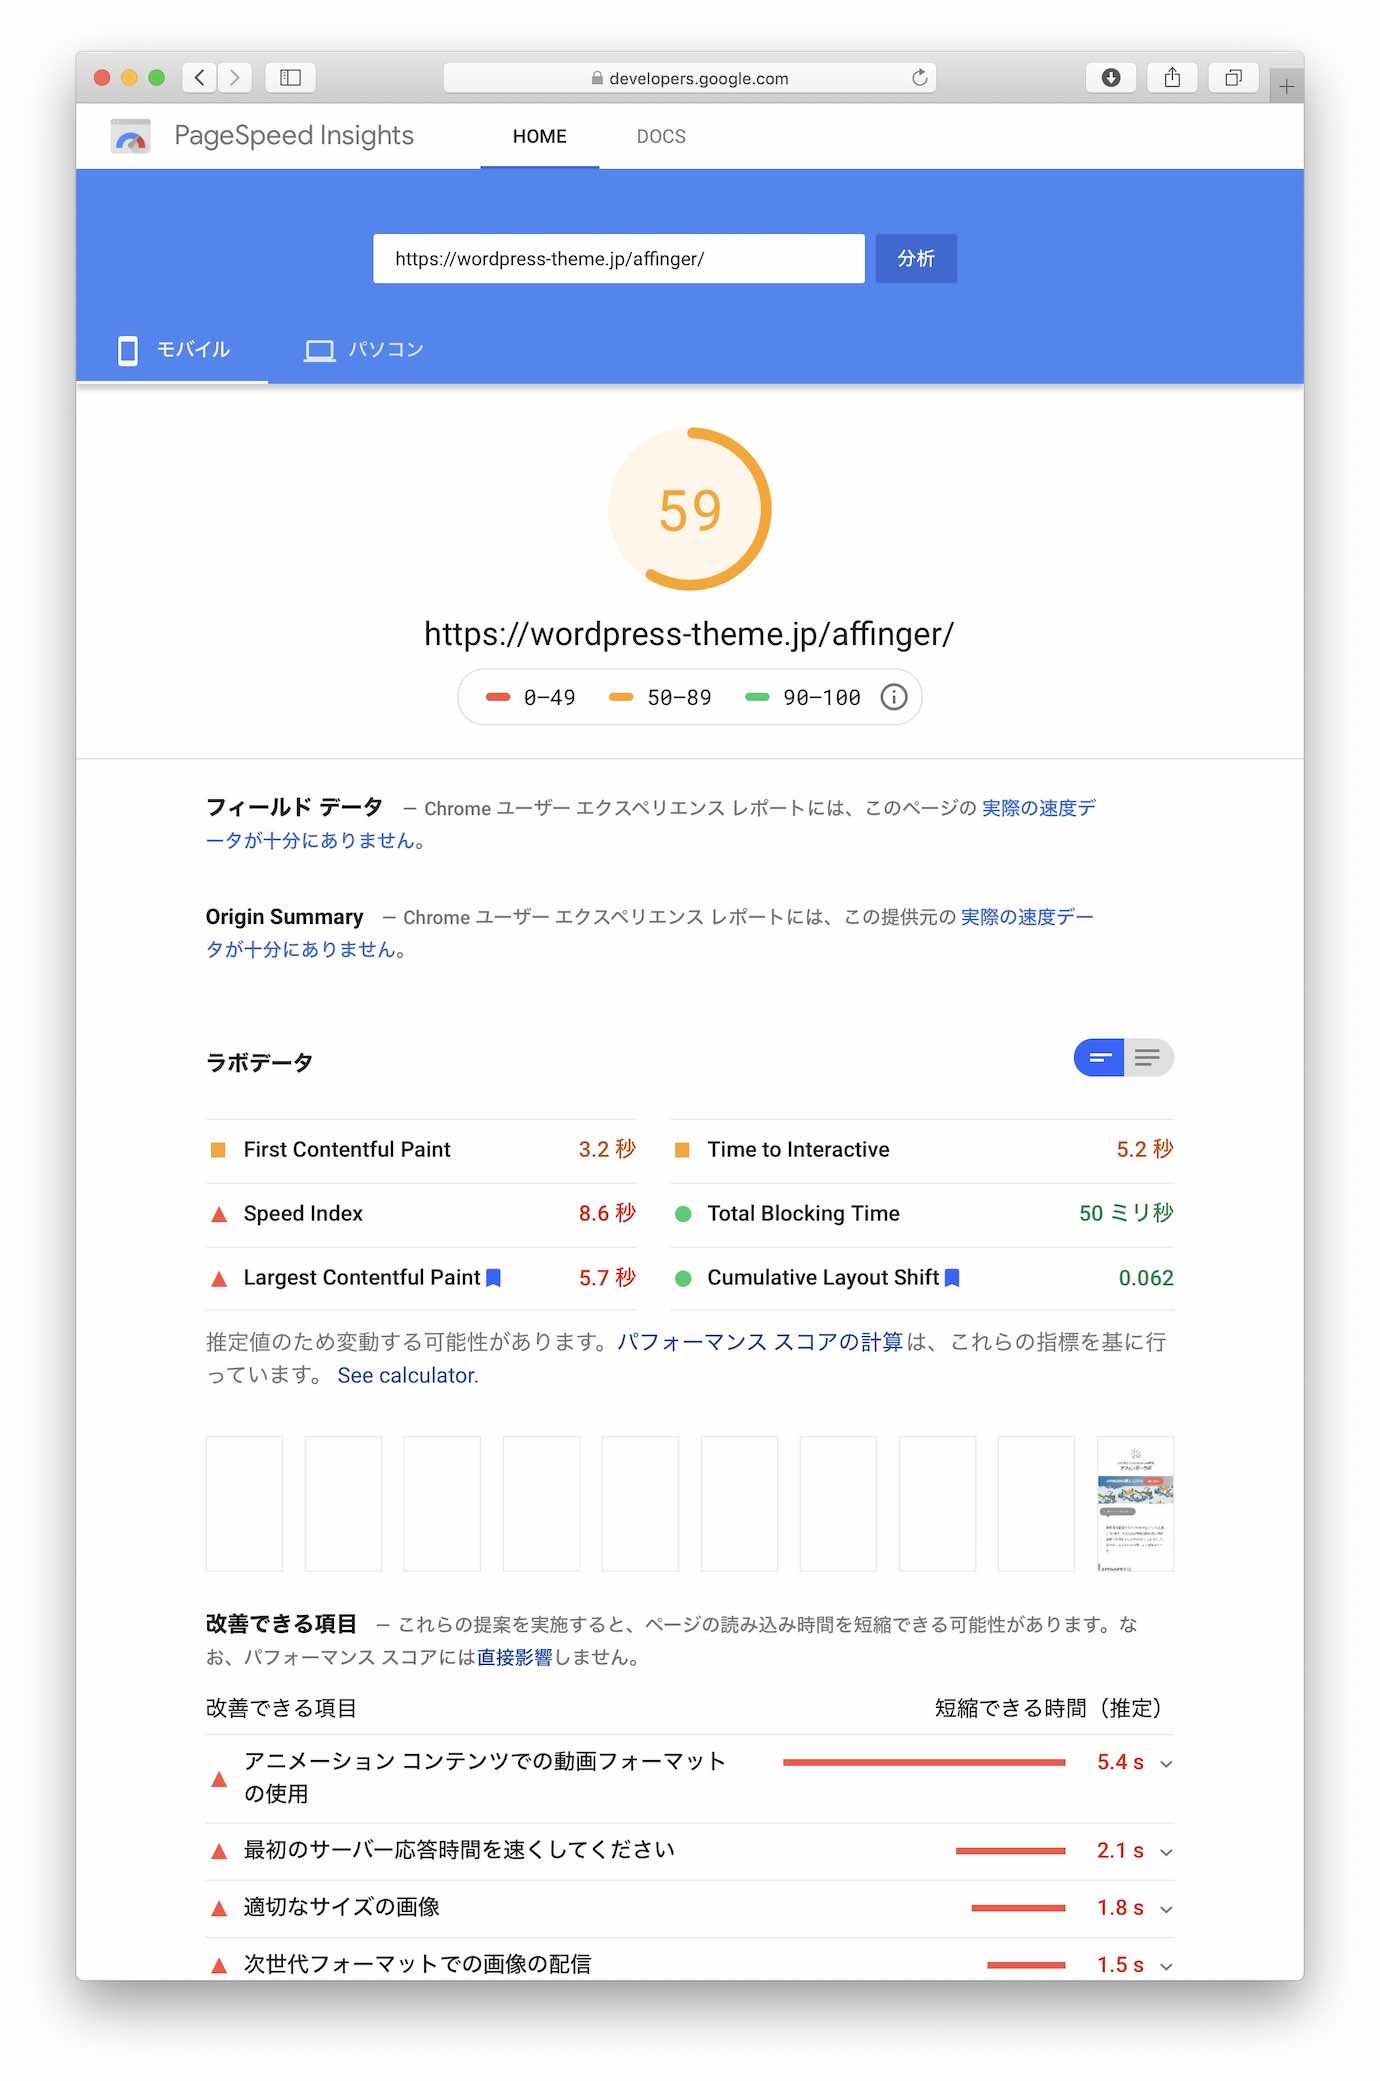This screenshot has width=1380, height=2081.
Task: Click the 5.7 秒 Largest Contentful Paint value
Action: 607,1278
